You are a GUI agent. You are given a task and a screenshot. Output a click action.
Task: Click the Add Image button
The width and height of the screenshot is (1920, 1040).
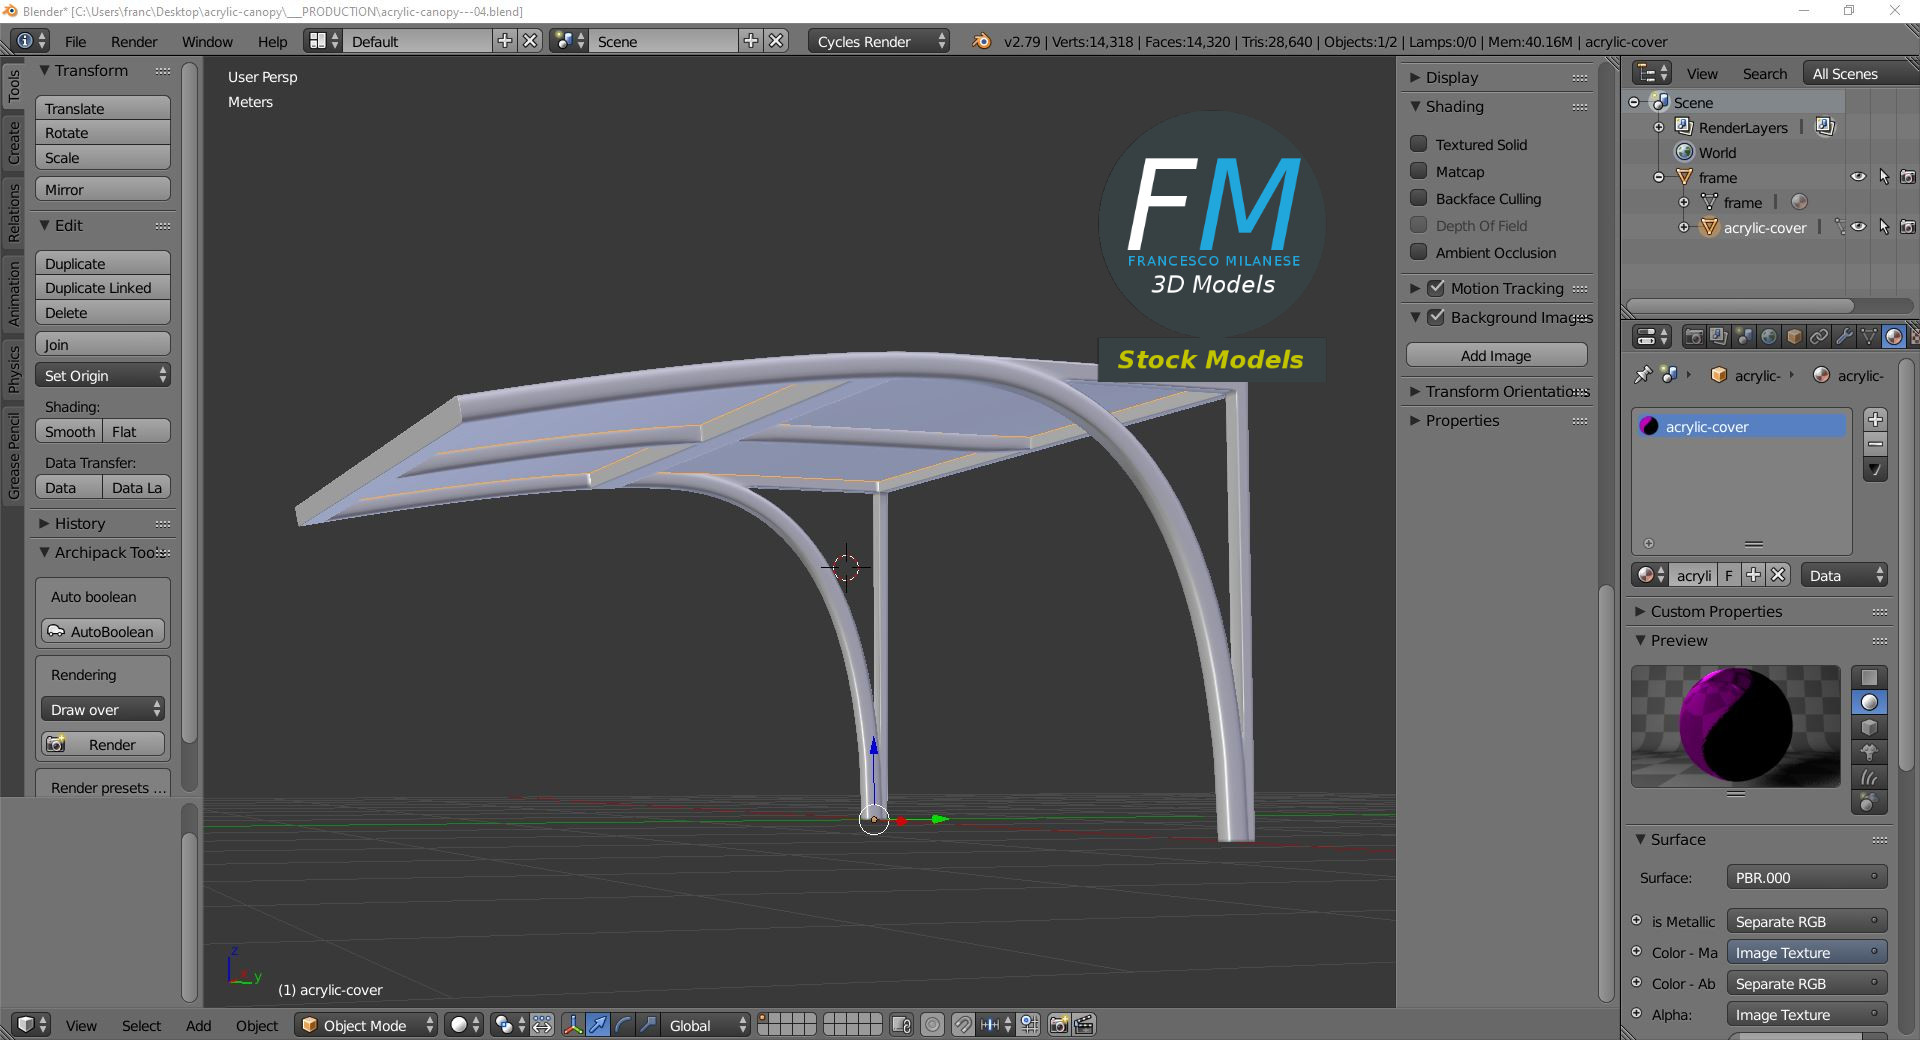[1495, 355]
